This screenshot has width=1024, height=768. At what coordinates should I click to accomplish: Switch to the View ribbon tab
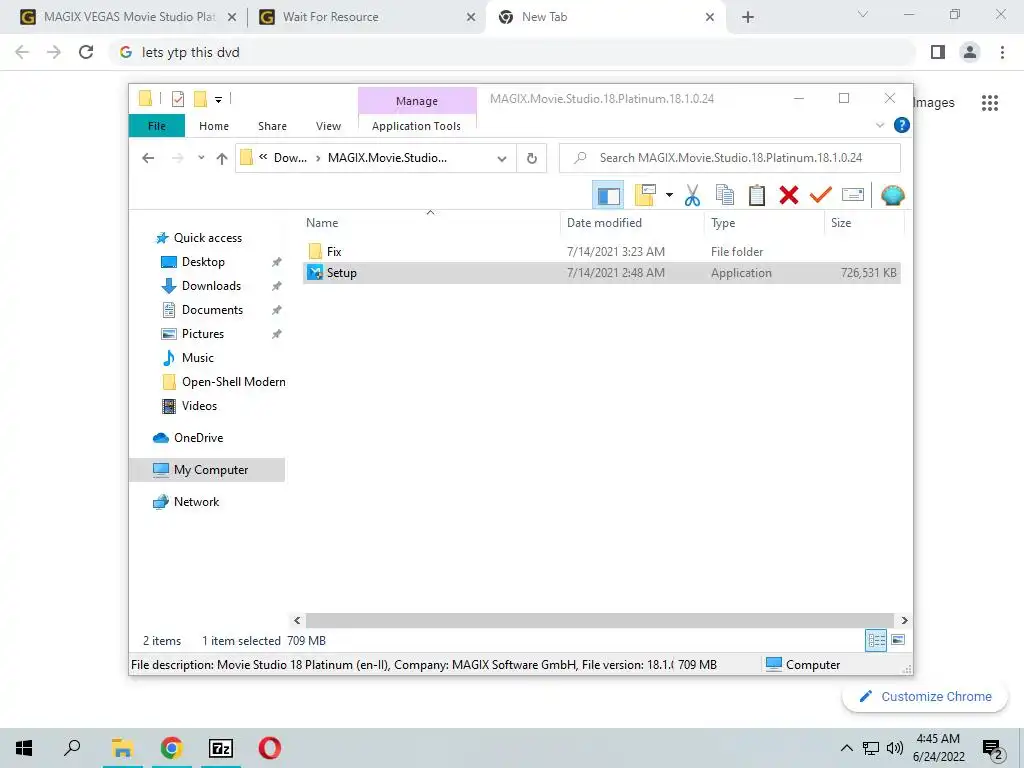click(x=328, y=126)
